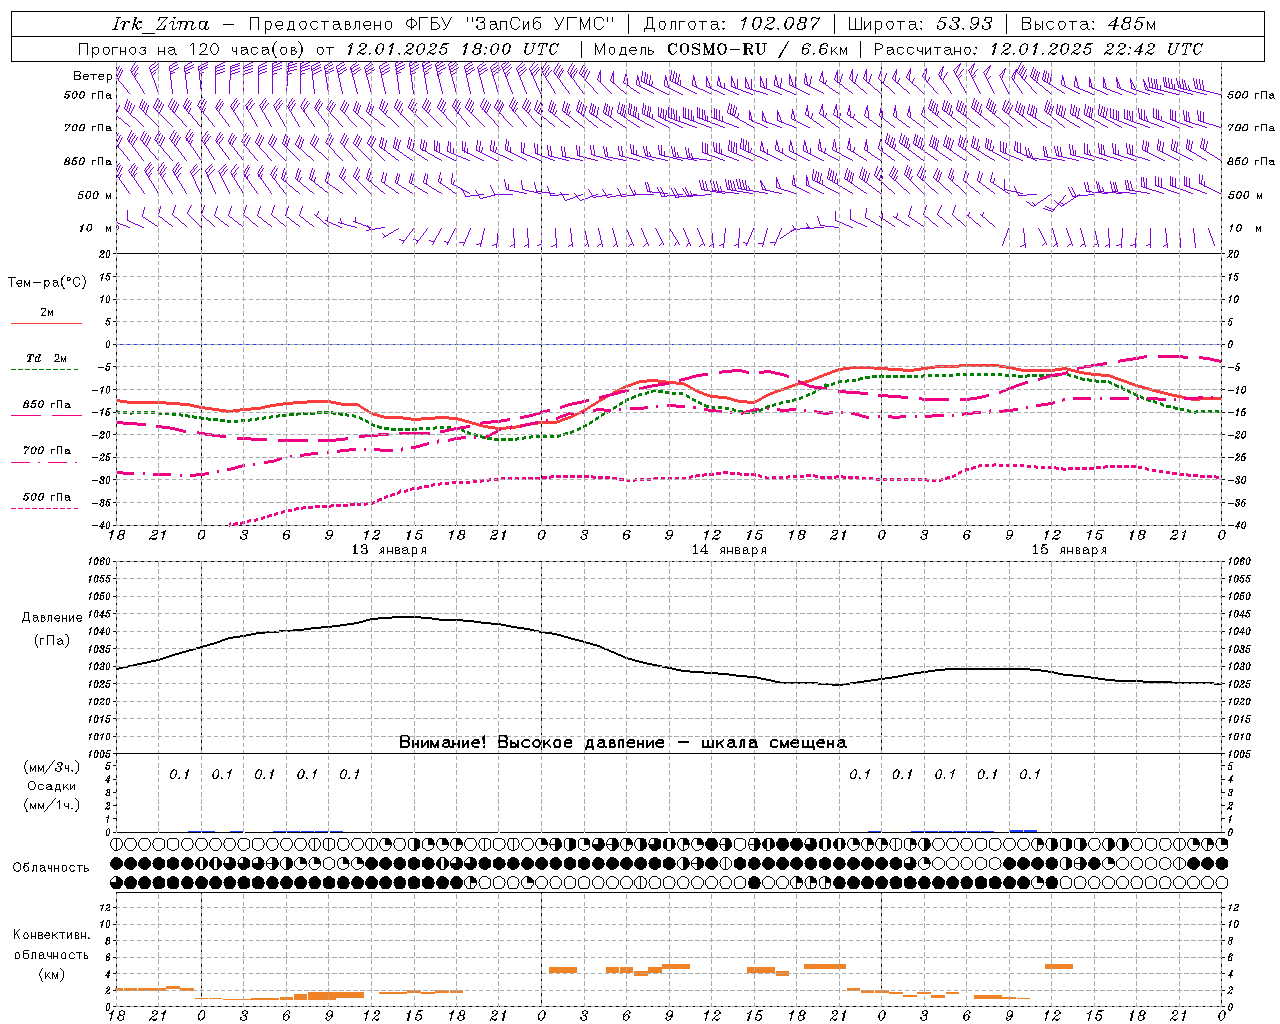Click the 13 января date label
Viewport: 1280px width, 1024px height.
click(389, 550)
